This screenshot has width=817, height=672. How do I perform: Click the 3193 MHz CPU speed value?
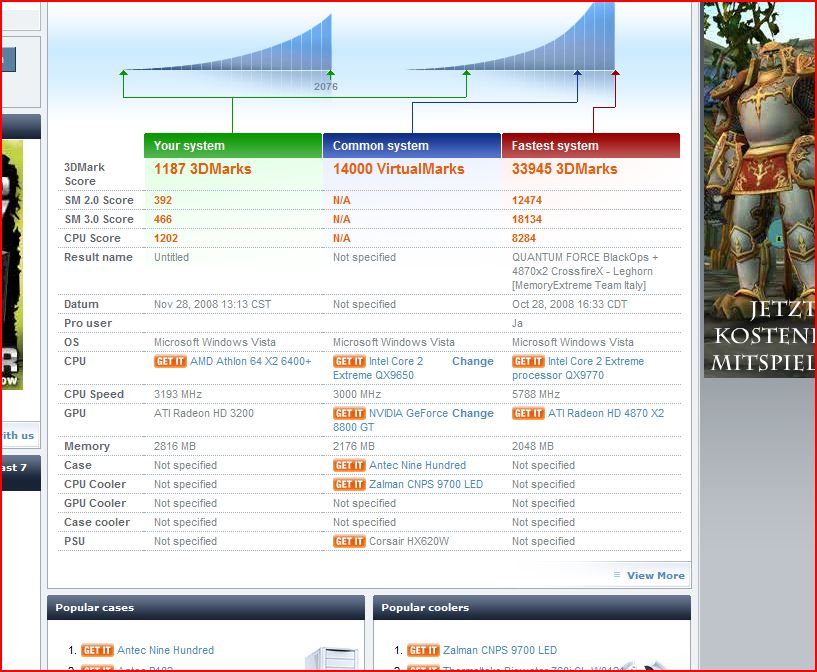click(178, 395)
